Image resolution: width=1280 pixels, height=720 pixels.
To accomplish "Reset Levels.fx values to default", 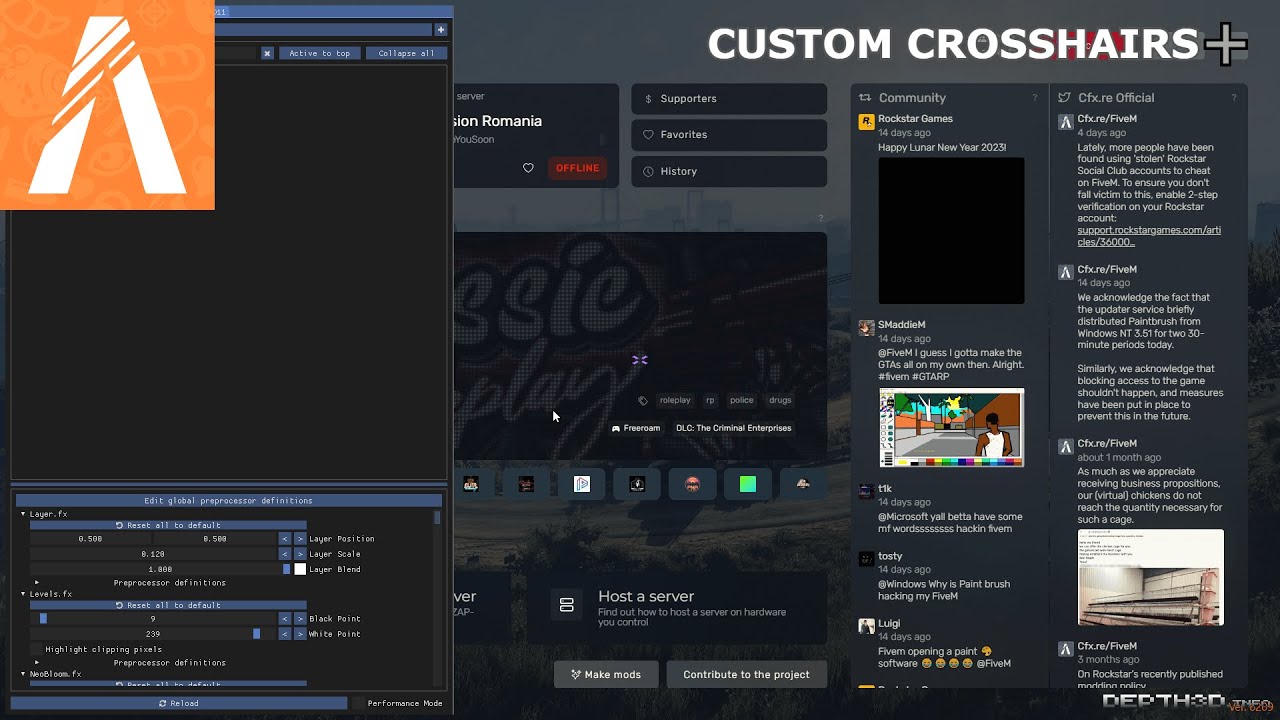I will (168, 605).
